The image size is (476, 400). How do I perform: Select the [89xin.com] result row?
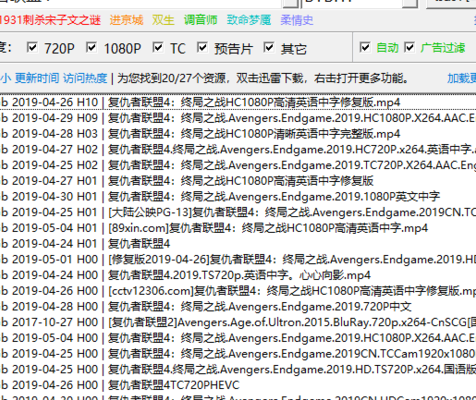pos(238,228)
